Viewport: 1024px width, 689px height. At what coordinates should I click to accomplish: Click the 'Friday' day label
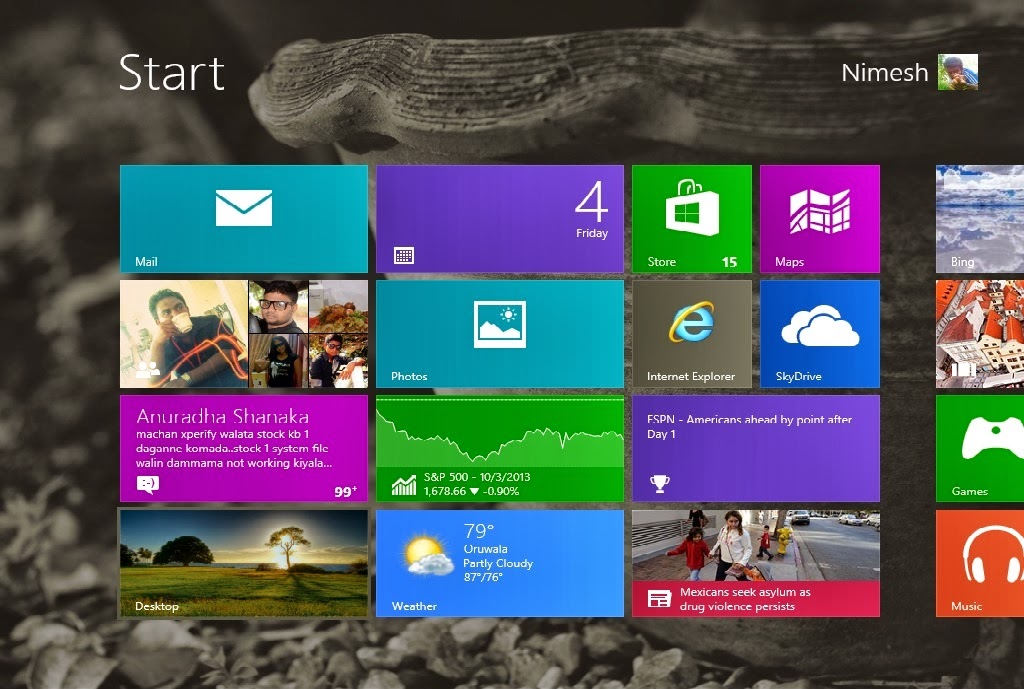(x=592, y=233)
